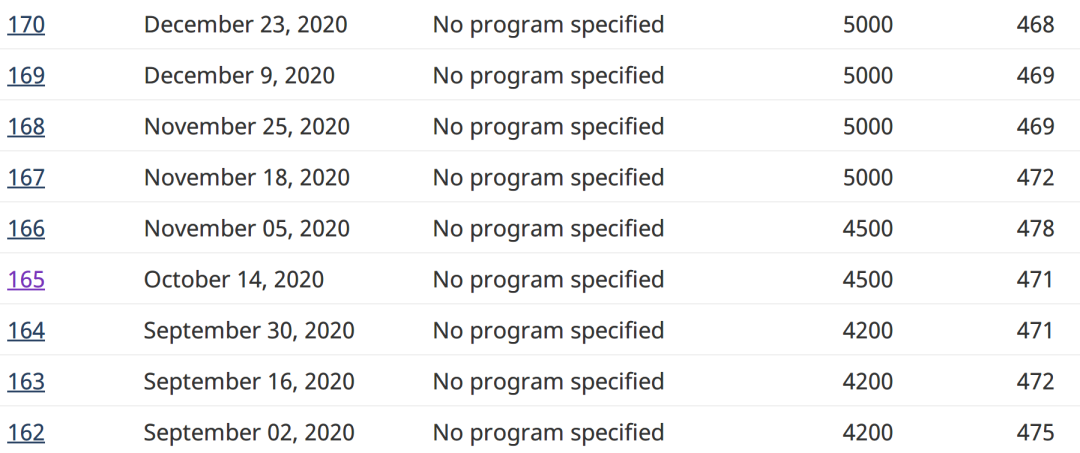
Task: Click the September 02, 2020 date text
Action: (x=249, y=433)
